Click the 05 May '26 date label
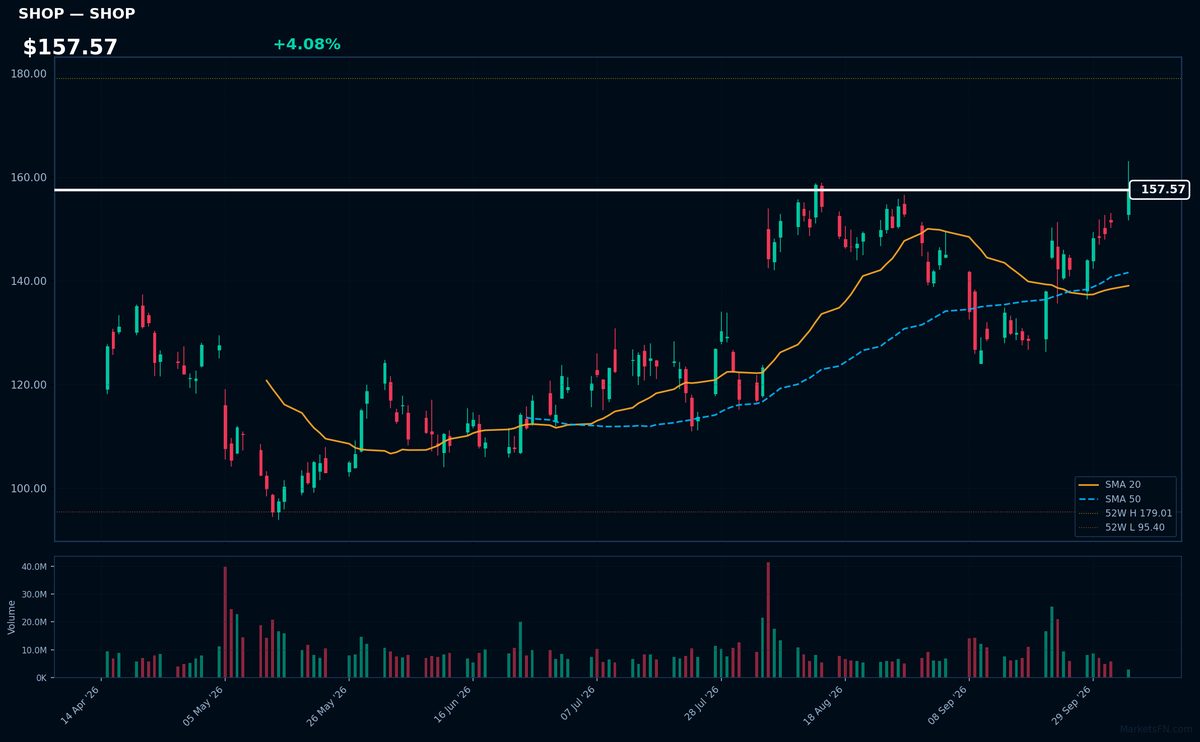Viewport: 1200px width, 742px height. (x=206, y=704)
